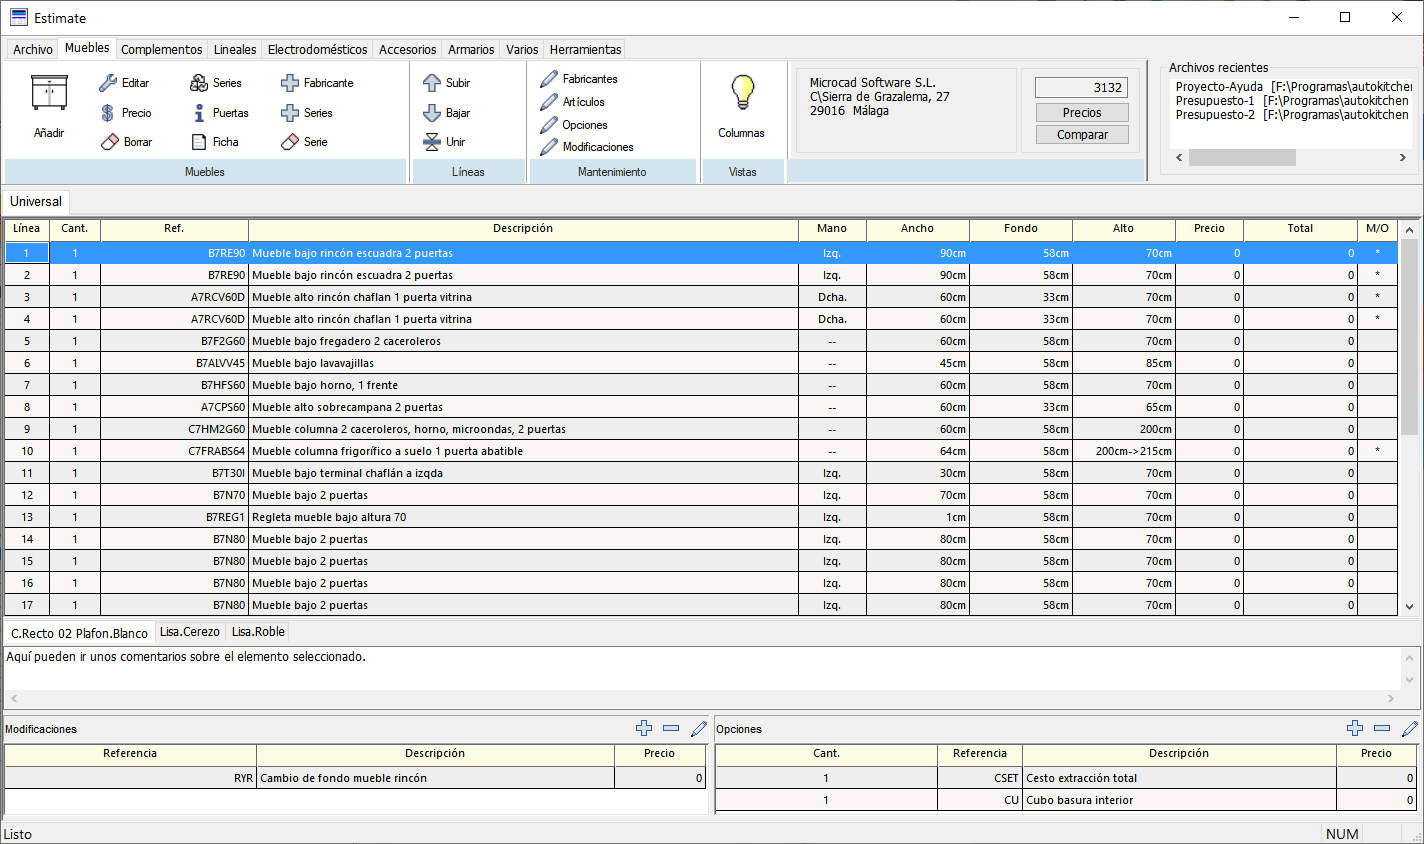Open Artículos maintenance
The width and height of the screenshot is (1424, 844).
tap(572, 102)
